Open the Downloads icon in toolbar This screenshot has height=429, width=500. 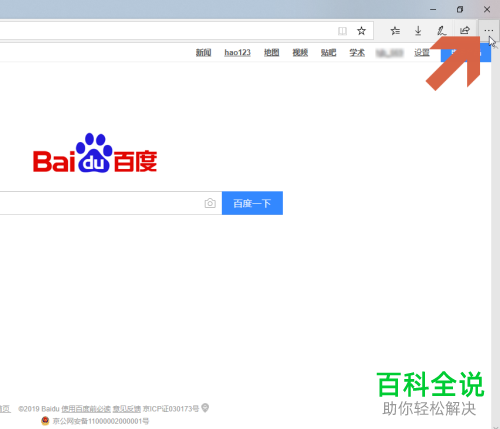click(418, 31)
